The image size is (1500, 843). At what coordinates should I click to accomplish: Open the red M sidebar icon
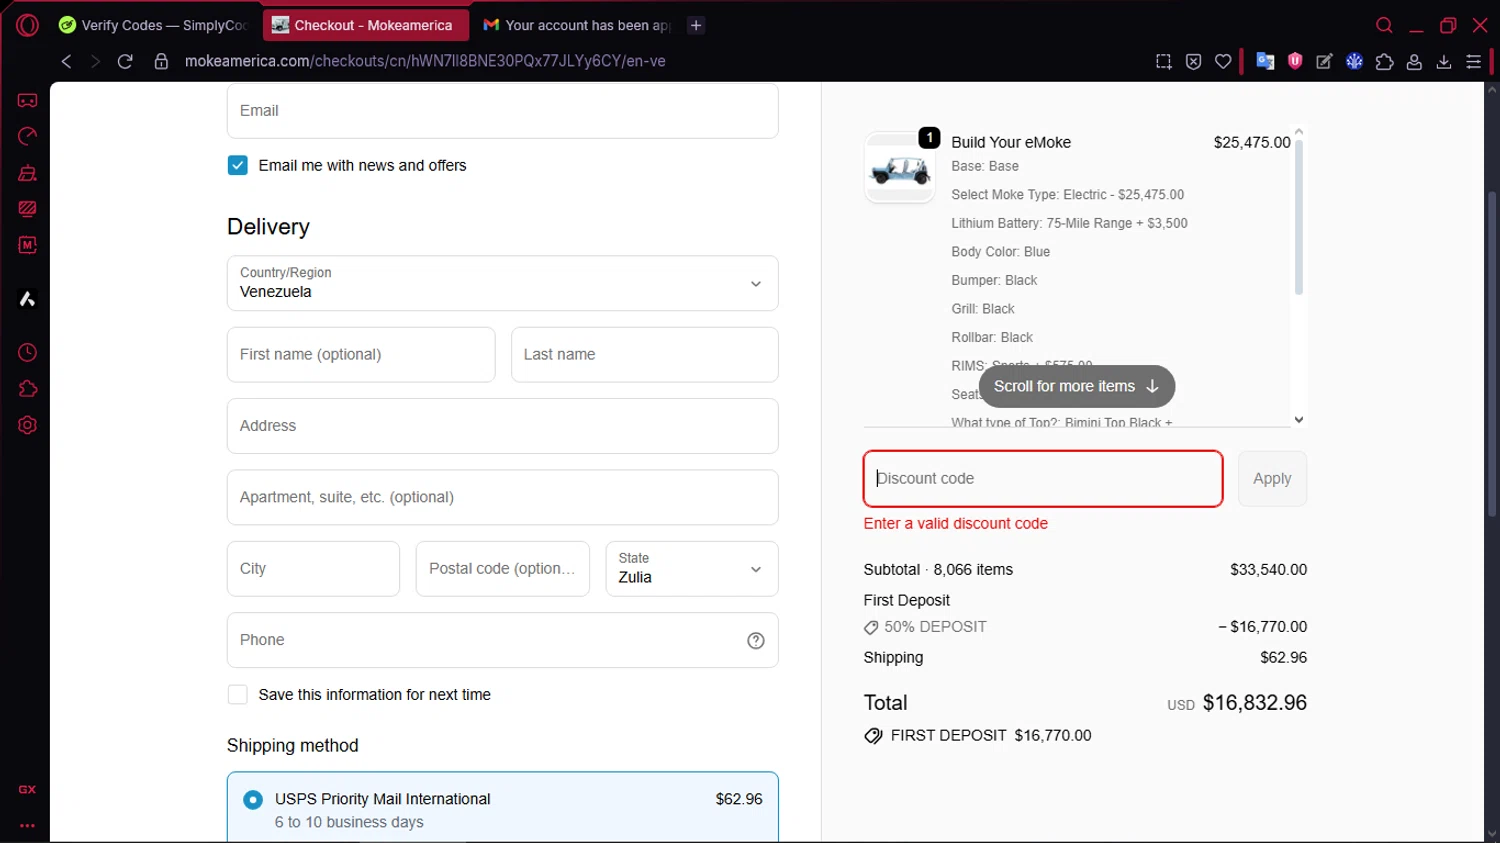27,245
